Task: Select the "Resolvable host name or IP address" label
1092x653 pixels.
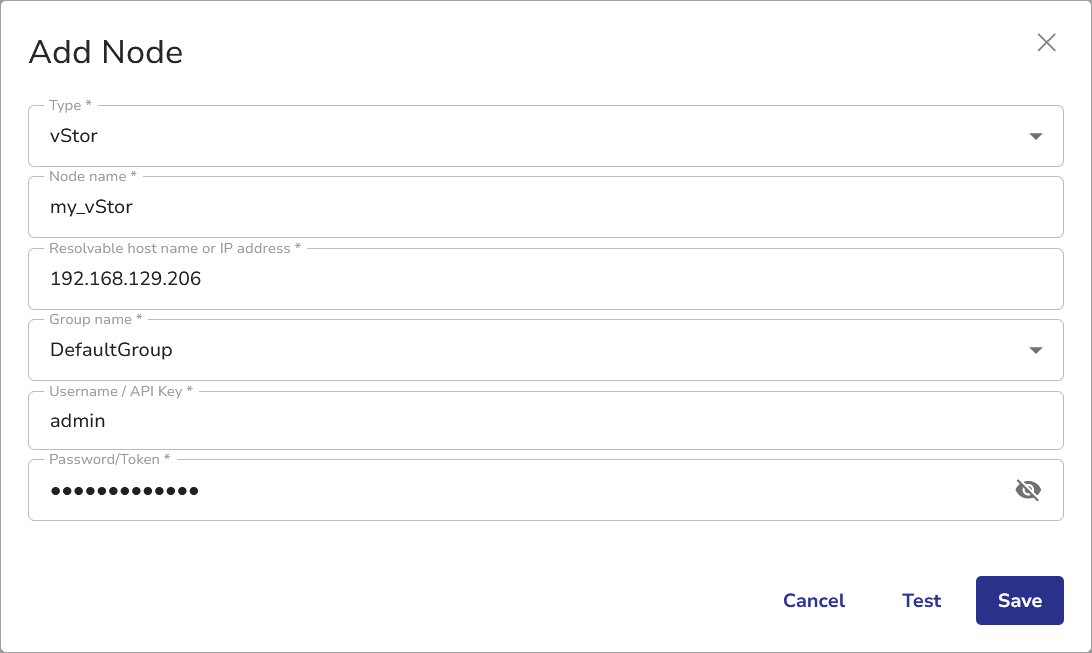Action: pyautogui.click(x=175, y=248)
